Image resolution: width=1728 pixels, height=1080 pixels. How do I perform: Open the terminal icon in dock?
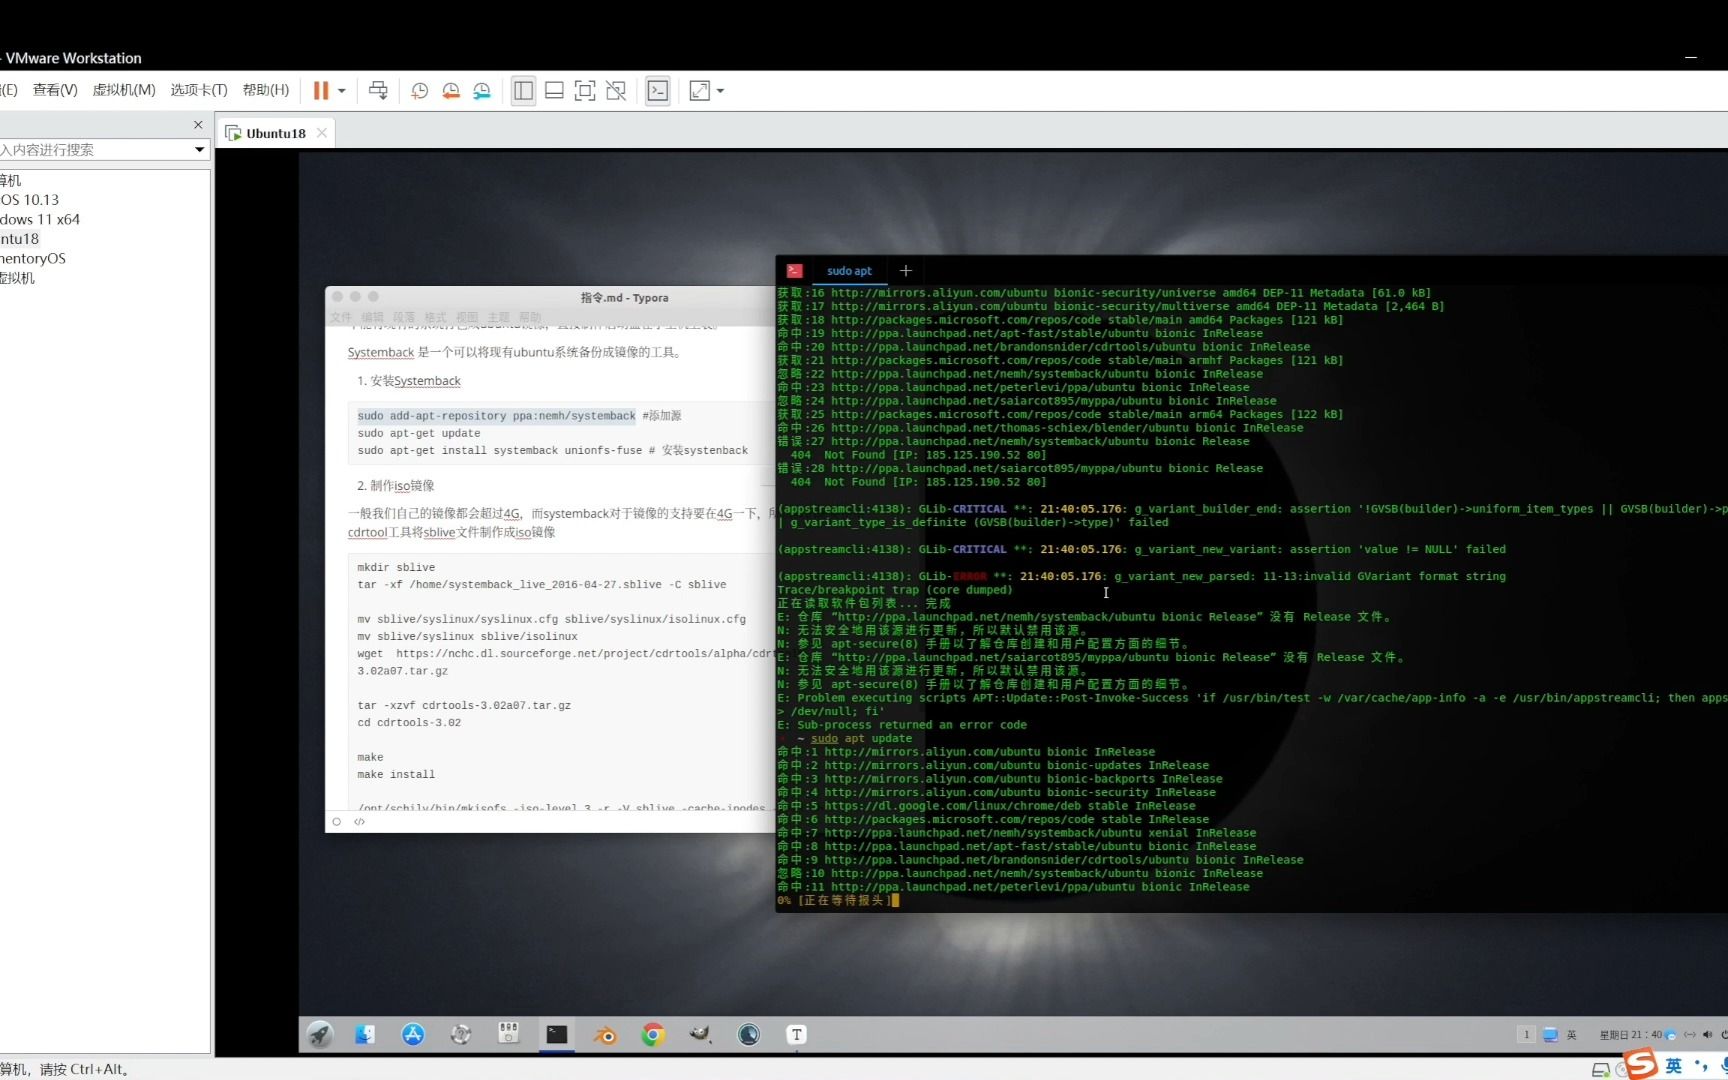click(x=557, y=1035)
